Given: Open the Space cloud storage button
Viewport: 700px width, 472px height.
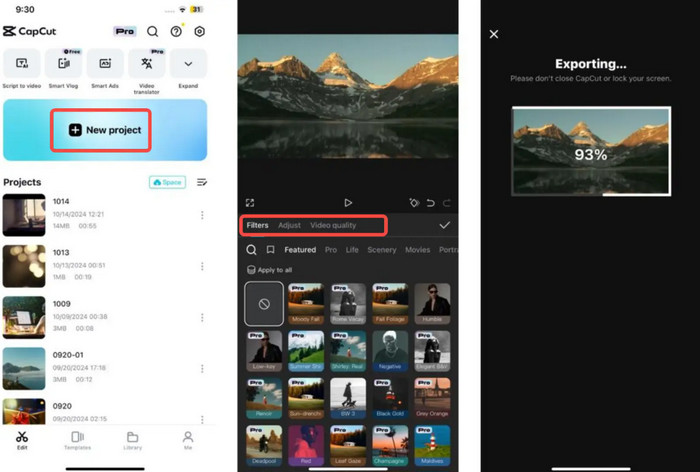Looking at the screenshot, I should coord(169,182).
